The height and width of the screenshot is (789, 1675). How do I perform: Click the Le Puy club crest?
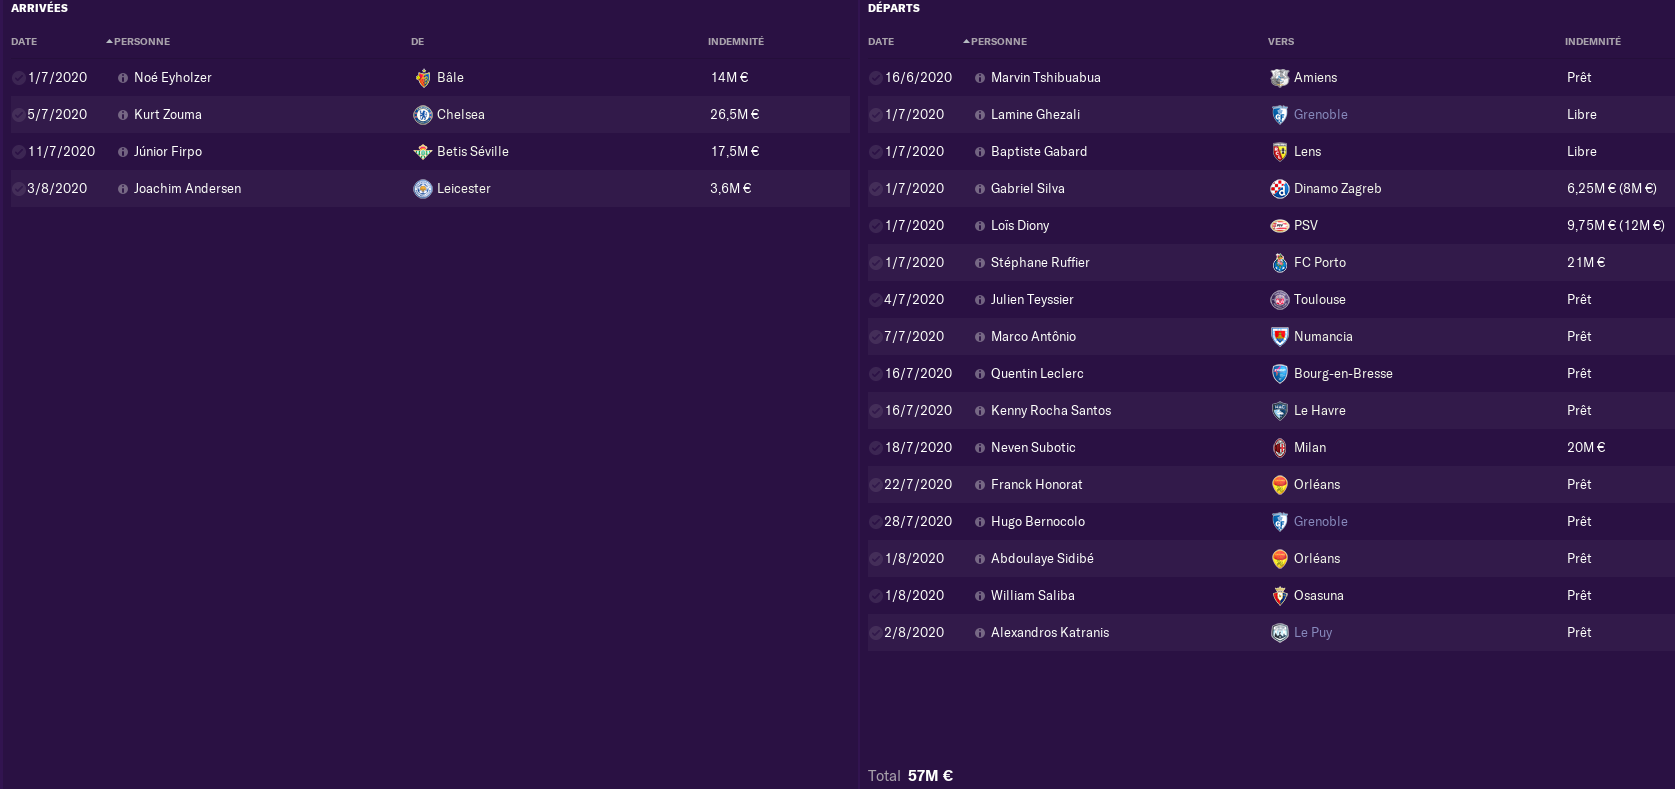pos(1280,633)
